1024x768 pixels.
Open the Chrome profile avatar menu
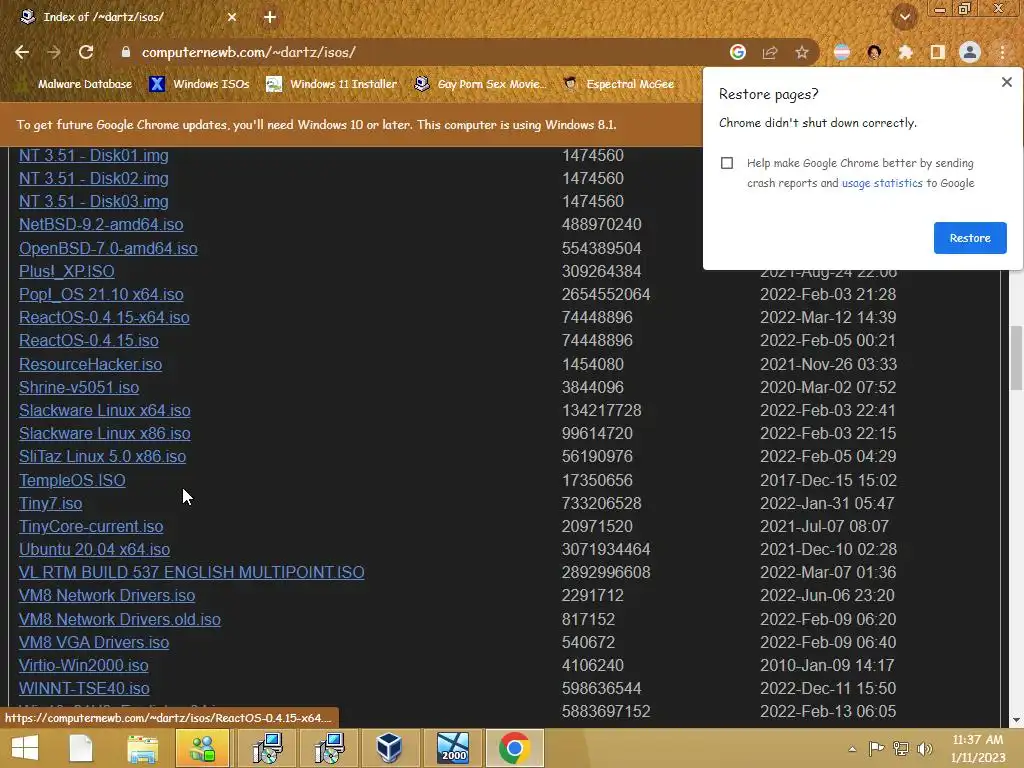point(970,52)
